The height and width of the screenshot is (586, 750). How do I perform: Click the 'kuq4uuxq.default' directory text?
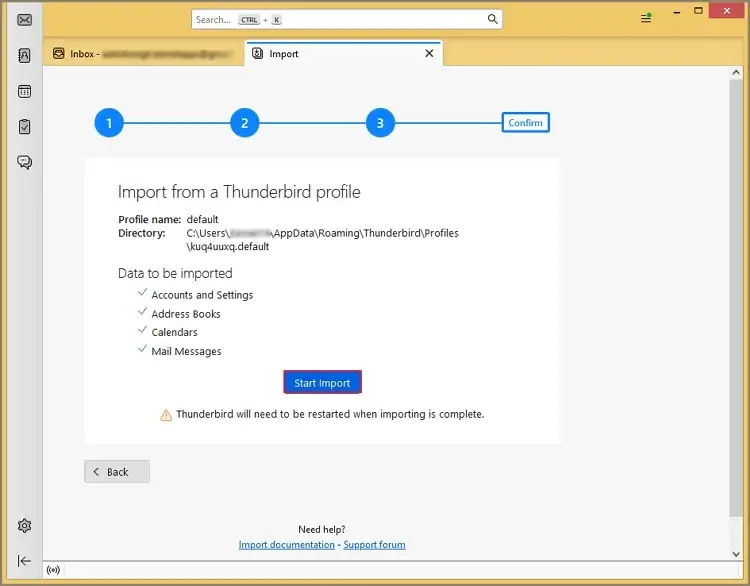[228, 247]
